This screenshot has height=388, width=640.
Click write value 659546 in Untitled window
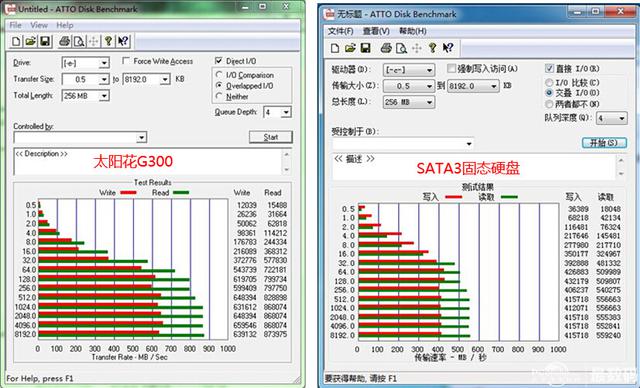(244, 325)
